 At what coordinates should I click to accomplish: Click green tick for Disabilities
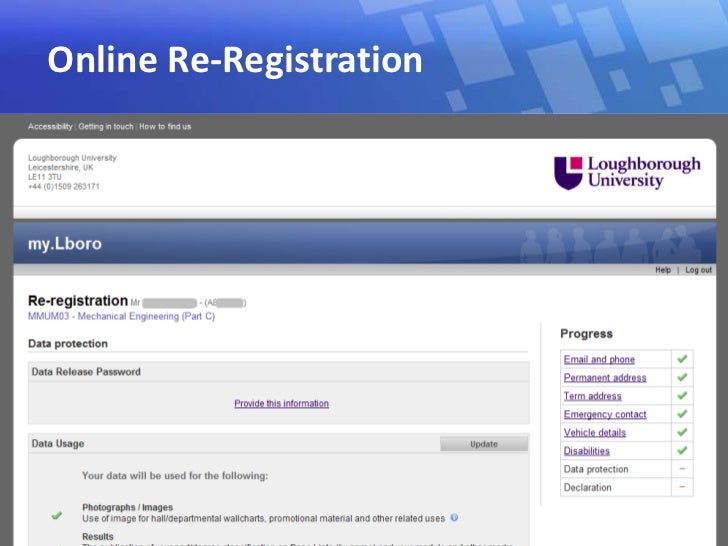click(682, 450)
